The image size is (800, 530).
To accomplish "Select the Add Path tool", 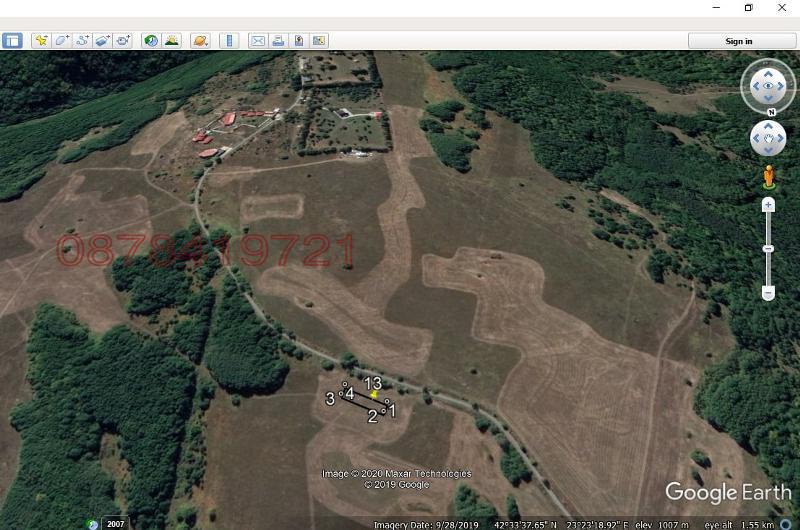I will 82,41.
